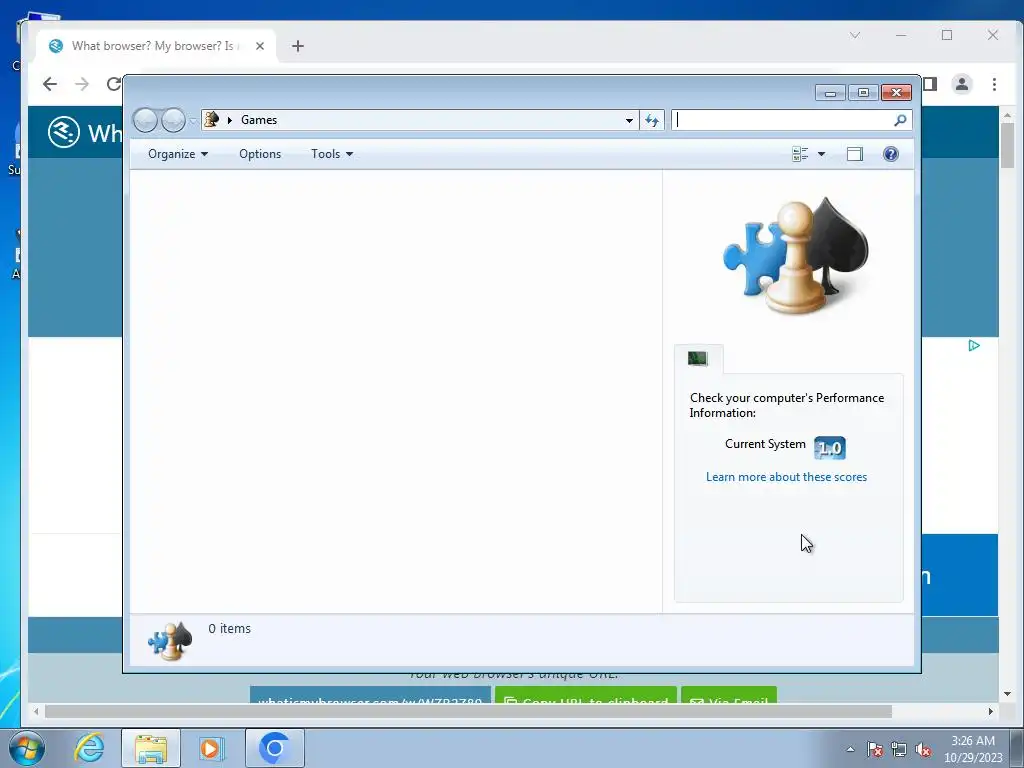This screenshot has width=1024, height=768.
Task: Select the performance tab icon in preview pane
Action: point(698,359)
